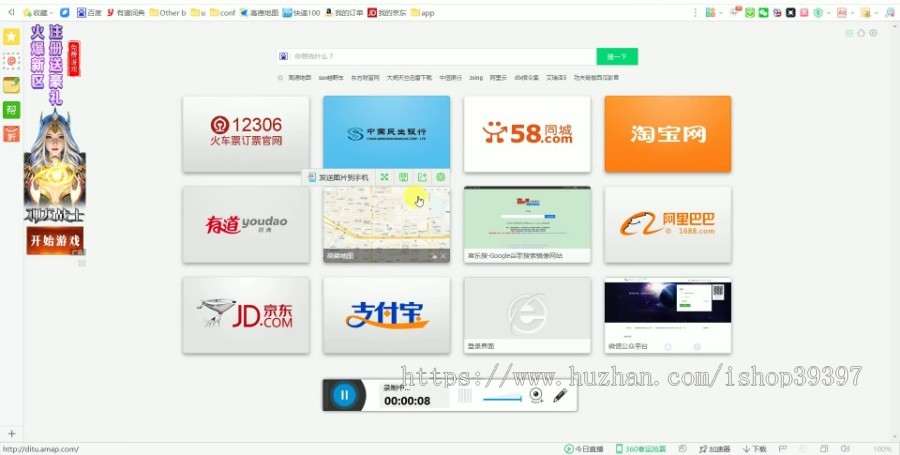Open the 快递100 bookmark
The height and width of the screenshot is (455, 900).
pos(301,13)
